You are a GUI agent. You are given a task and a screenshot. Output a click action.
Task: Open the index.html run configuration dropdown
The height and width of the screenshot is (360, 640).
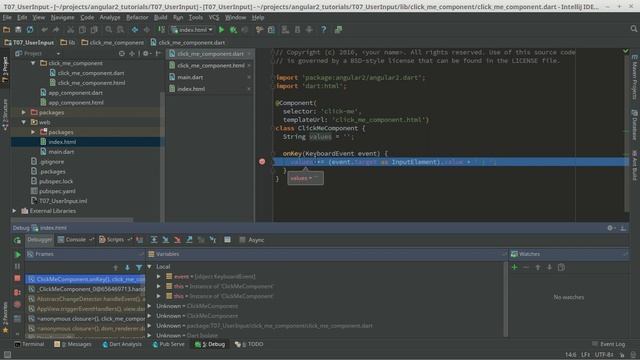(x=192, y=30)
